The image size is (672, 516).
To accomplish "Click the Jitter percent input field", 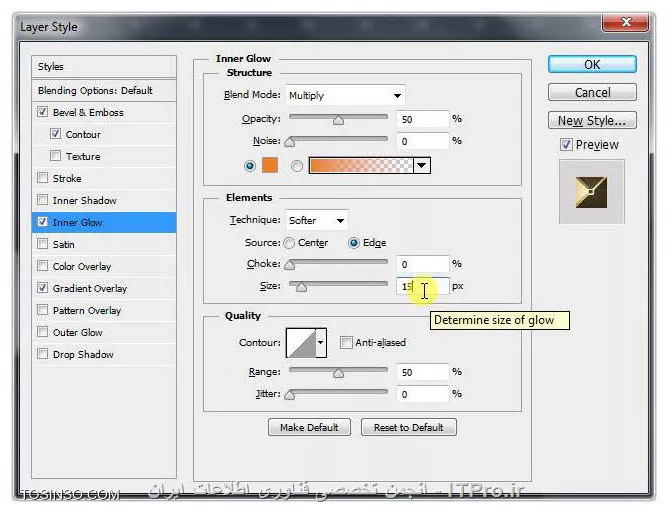I will [423, 394].
